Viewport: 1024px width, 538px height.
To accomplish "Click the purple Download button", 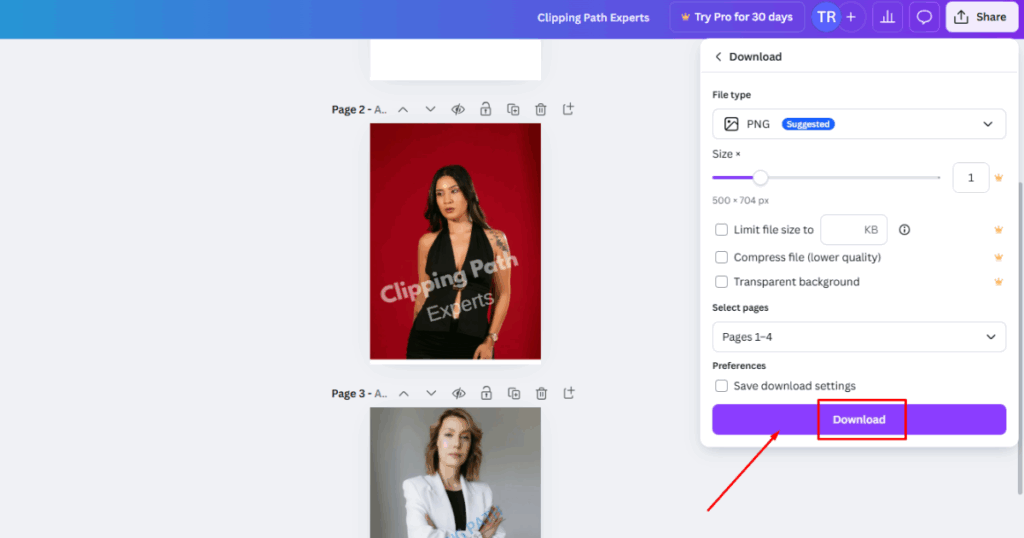I will tap(859, 419).
